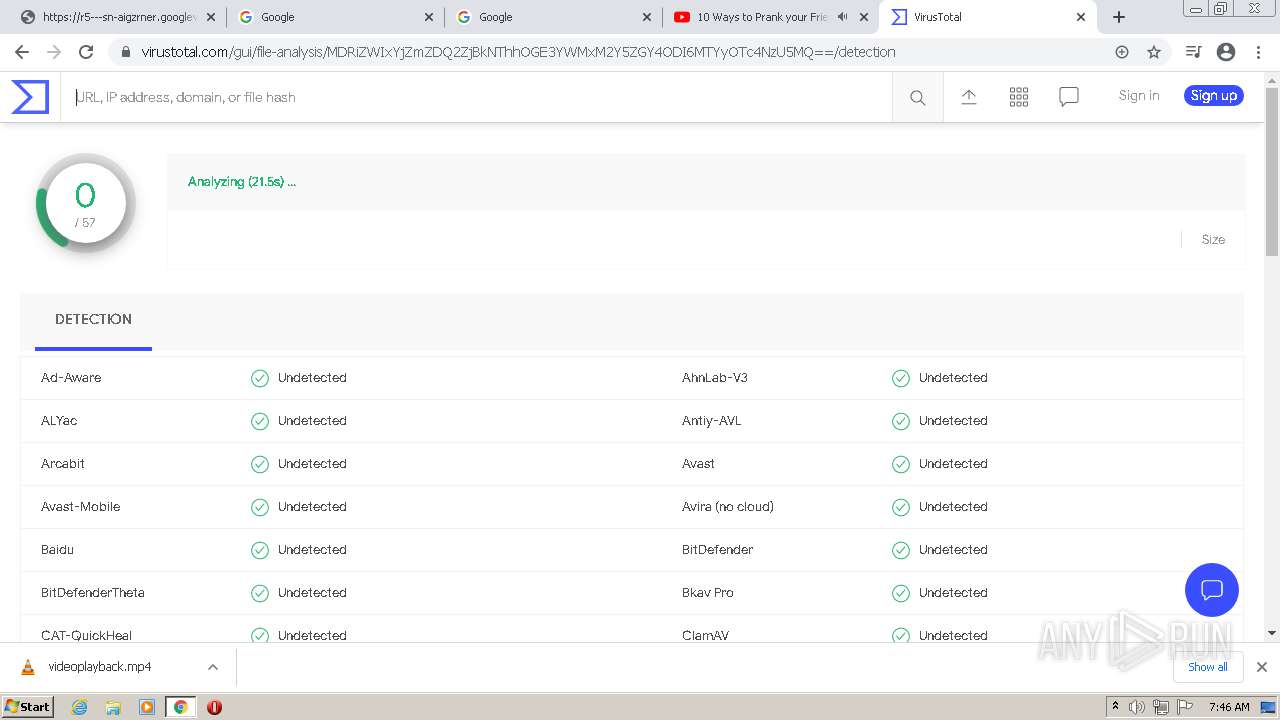Click the action center flag tray icon
Image resolution: width=1280 pixels, height=720 pixels.
coord(1185,707)
